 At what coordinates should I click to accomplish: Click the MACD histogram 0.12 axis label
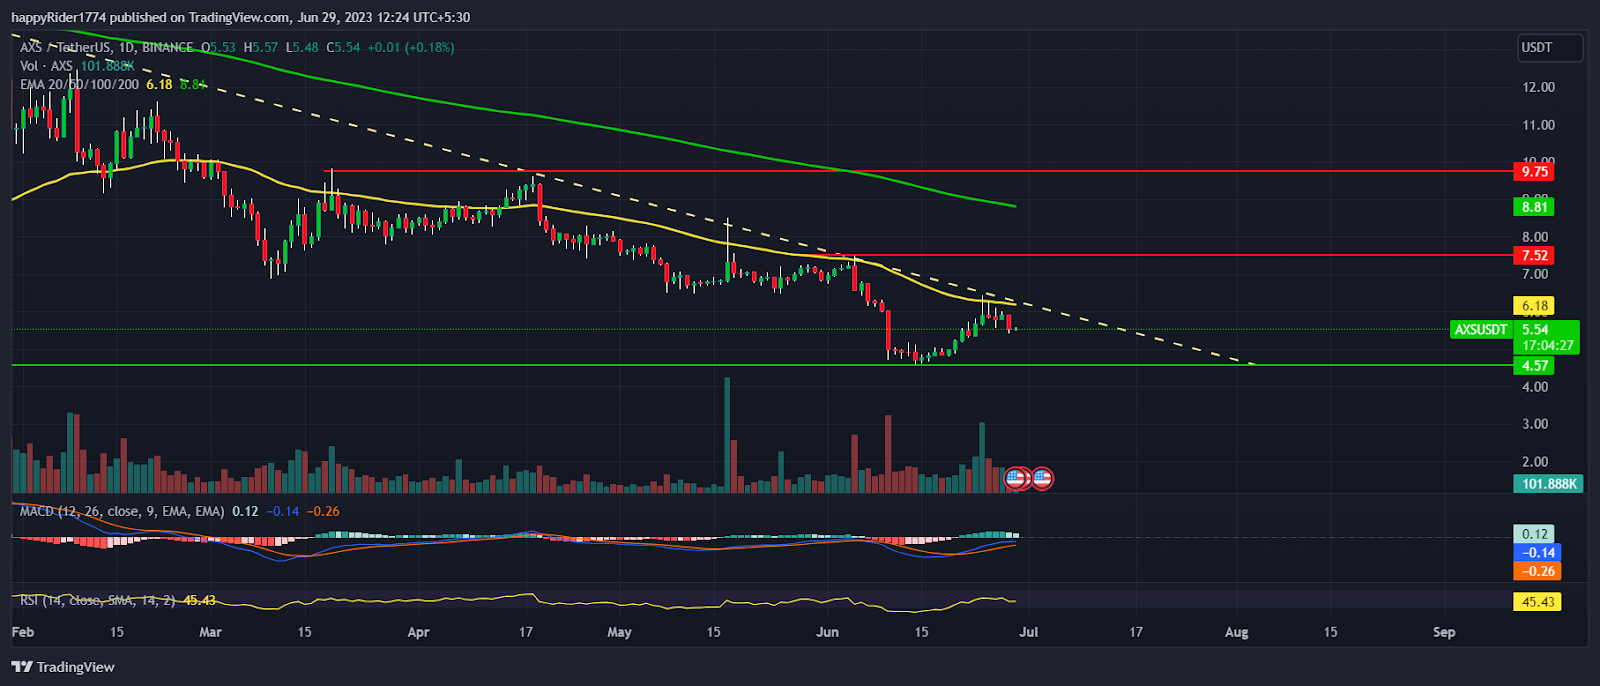click(x=1534, y=534)
